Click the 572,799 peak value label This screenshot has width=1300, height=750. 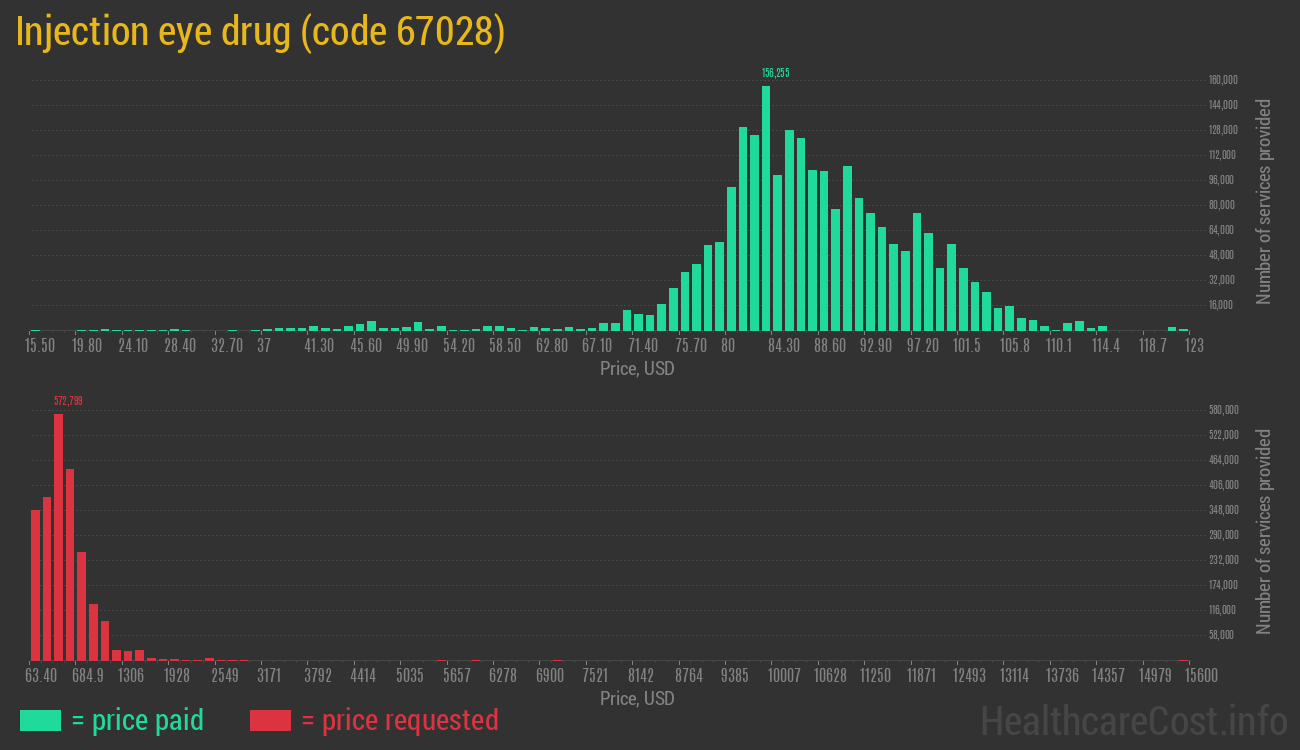68,401
